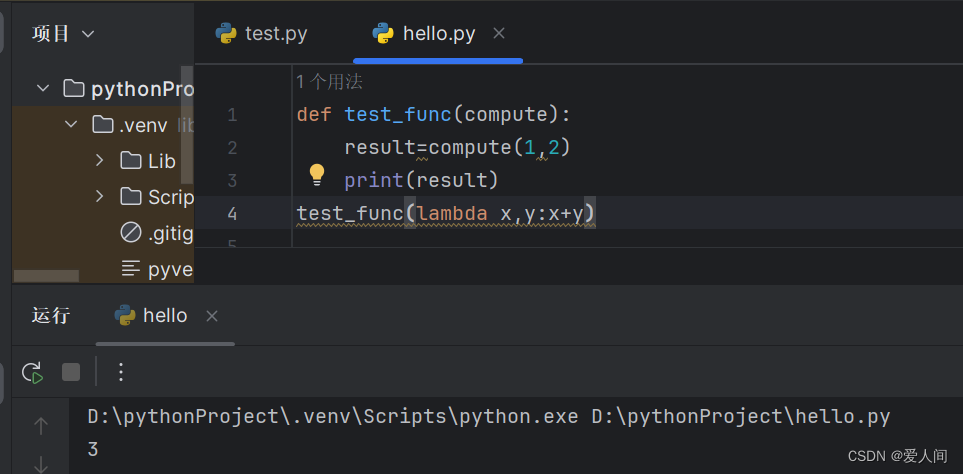Expand the Lib folder
963x474 pixels.
click(x=99, y=161)
